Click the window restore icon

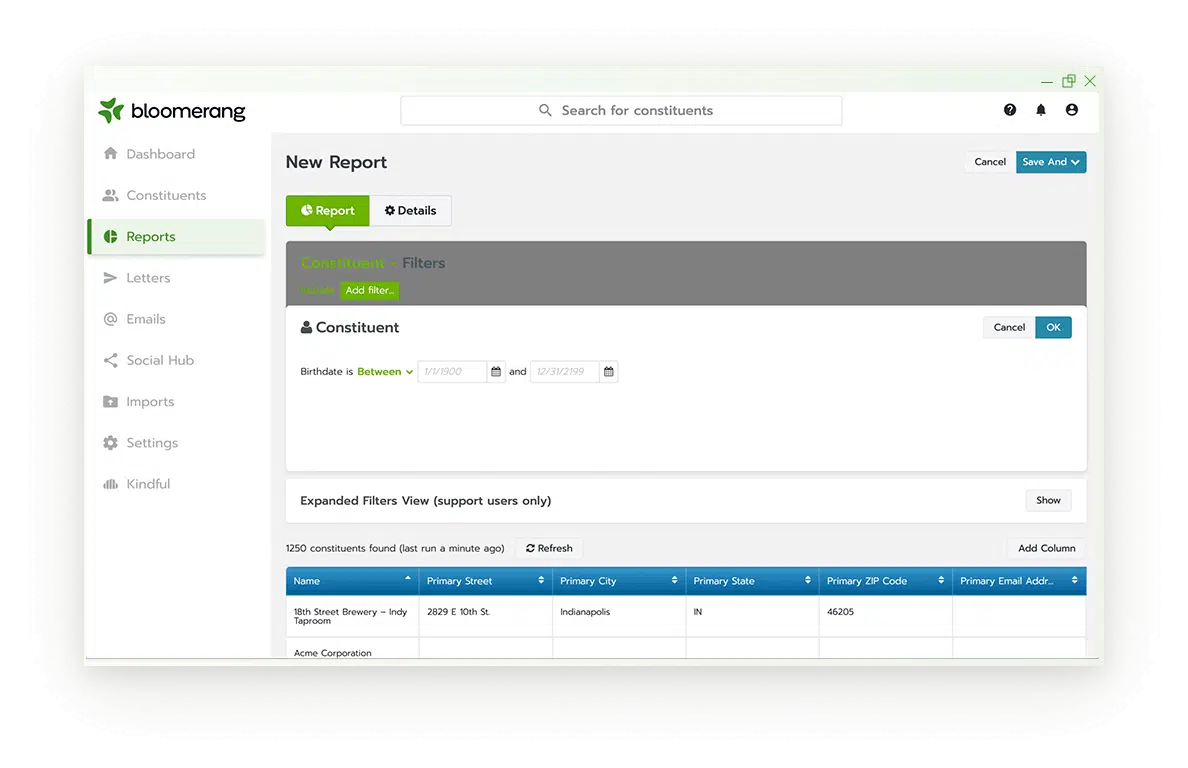1068,81
